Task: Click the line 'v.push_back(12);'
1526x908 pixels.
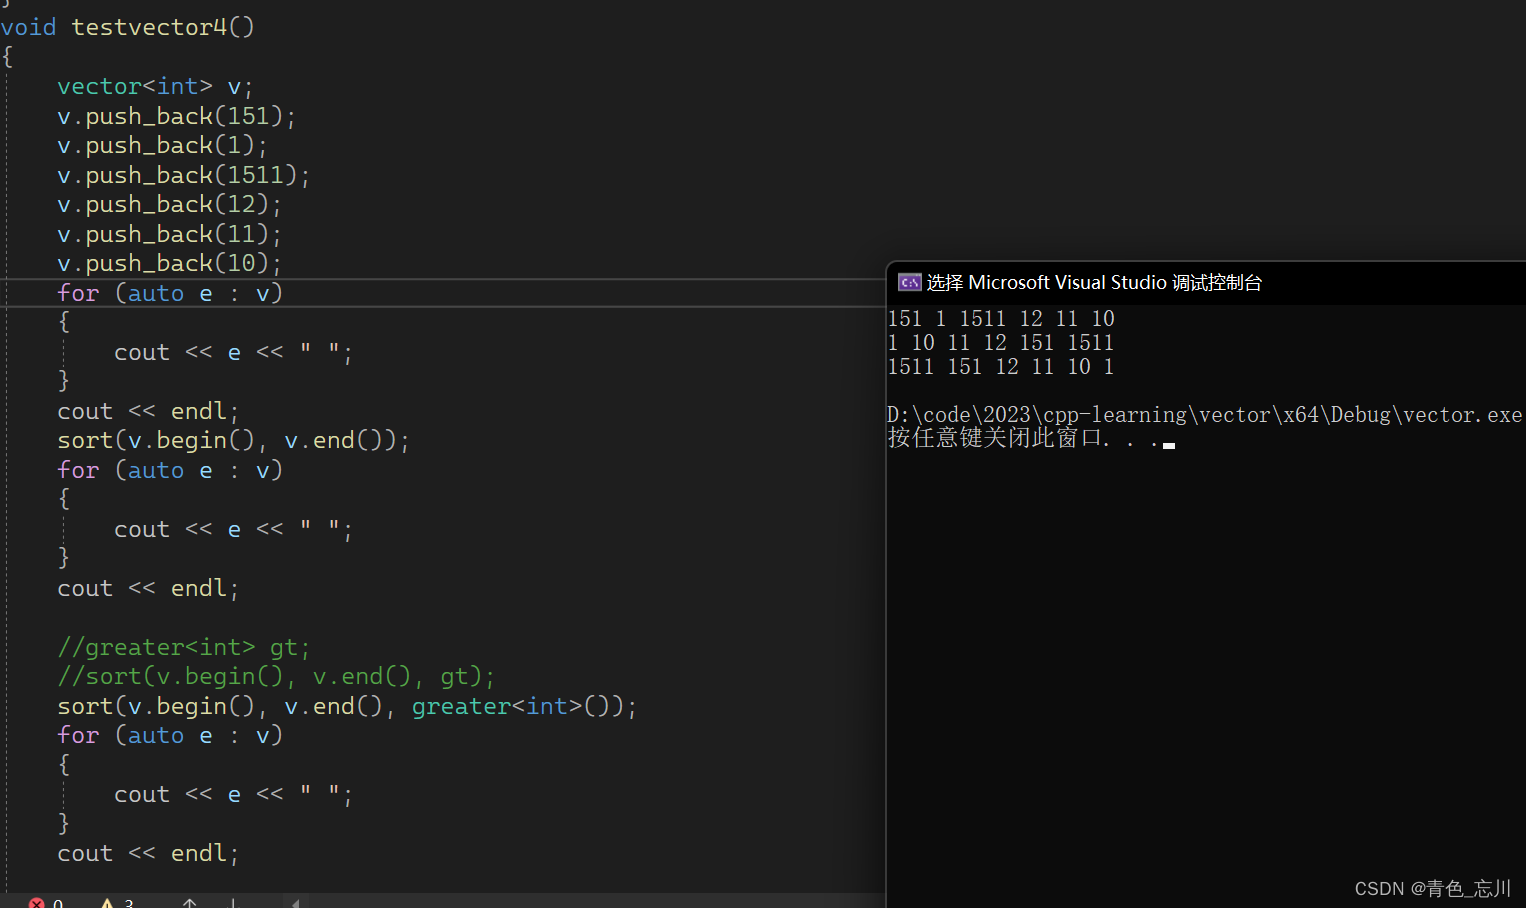Action: pos(169,205)
